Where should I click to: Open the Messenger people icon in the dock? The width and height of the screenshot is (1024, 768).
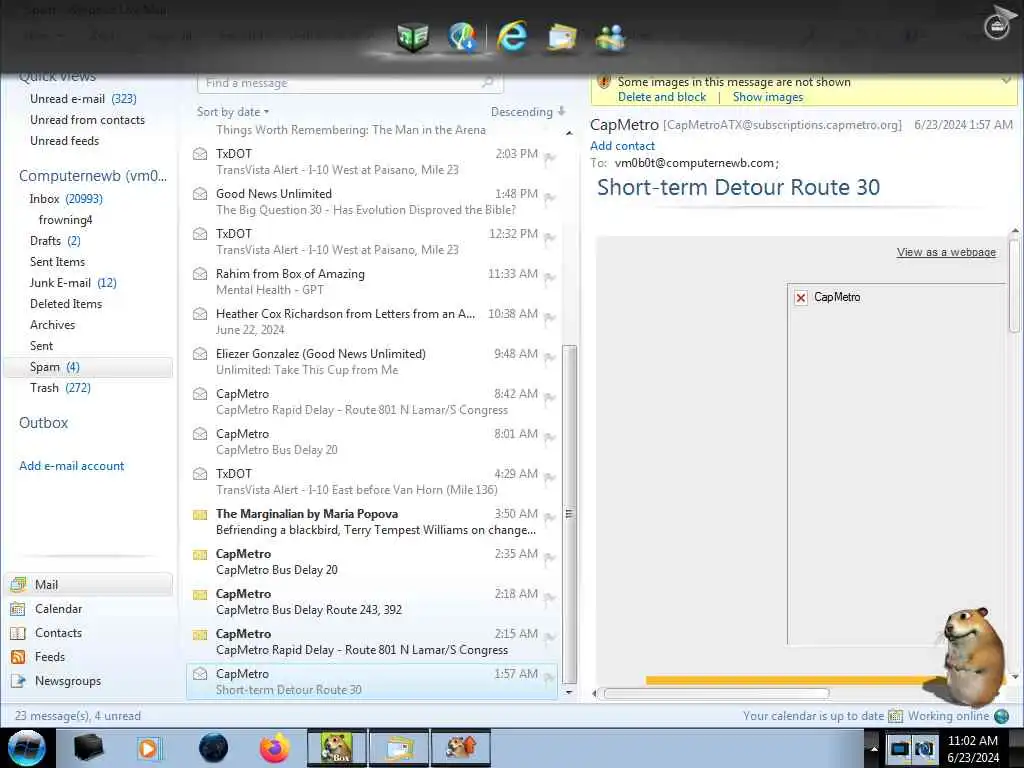611,37
